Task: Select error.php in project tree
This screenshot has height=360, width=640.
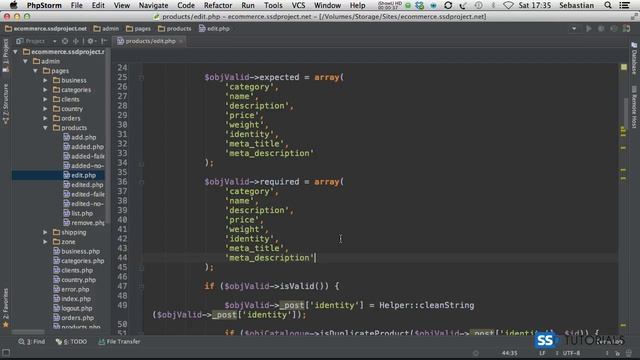Action: point(71,289)
